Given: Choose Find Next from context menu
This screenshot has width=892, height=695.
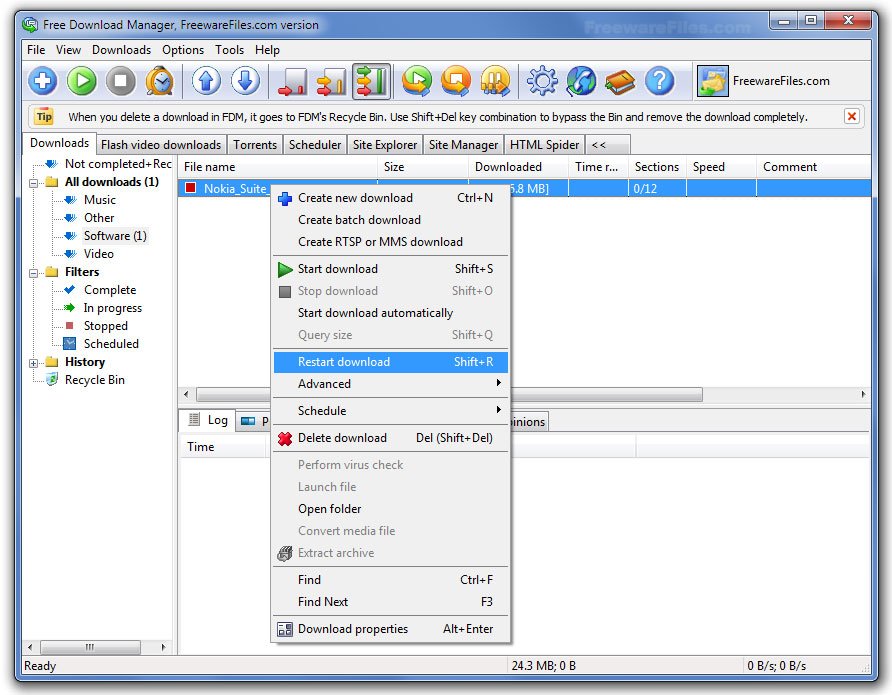Looking at the screenshot, I should [390, 602].
